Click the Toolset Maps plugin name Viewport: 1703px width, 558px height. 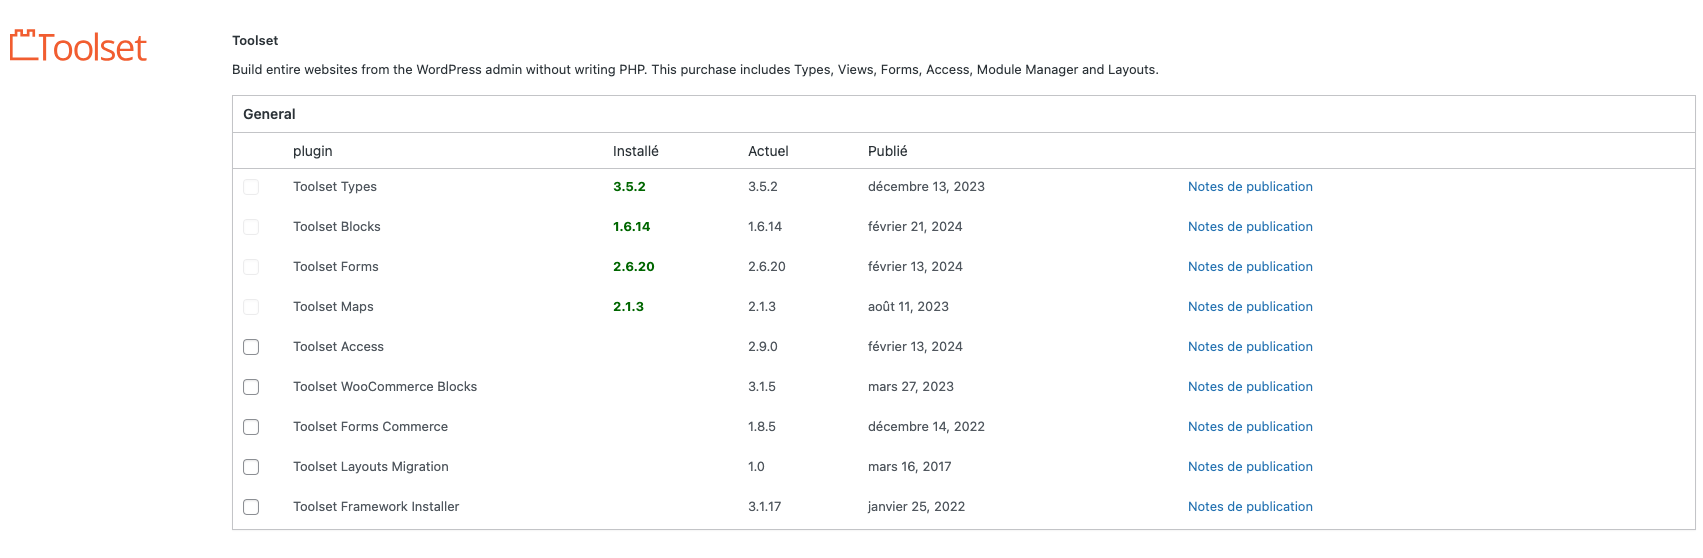(333, 307)
